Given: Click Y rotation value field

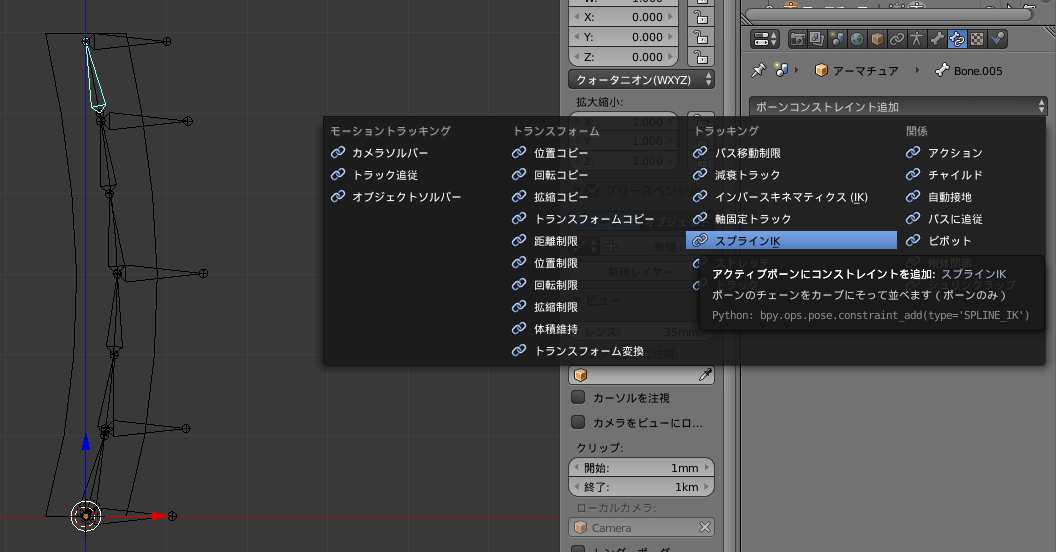Looking at the screenshot, I should coord(623,37).
